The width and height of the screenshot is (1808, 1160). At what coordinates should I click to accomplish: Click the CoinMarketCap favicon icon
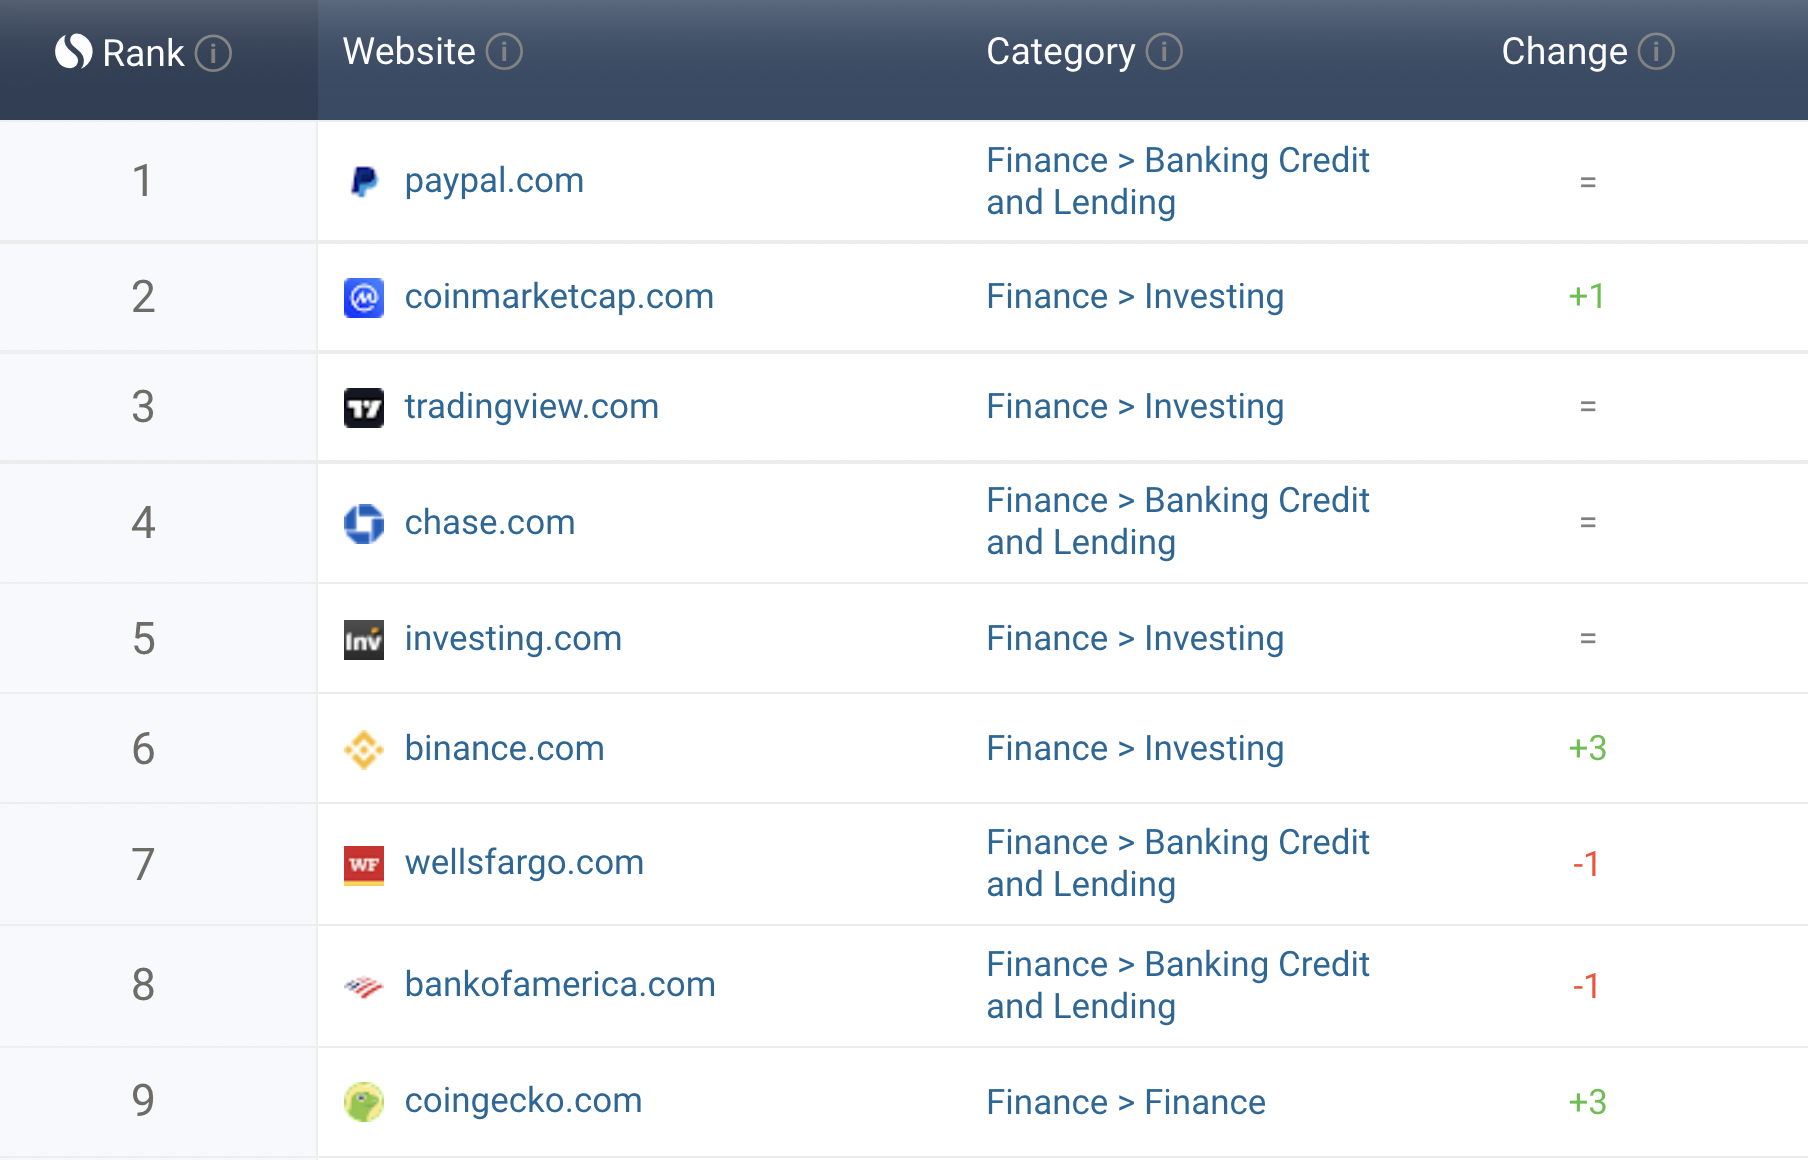[364, 297]
